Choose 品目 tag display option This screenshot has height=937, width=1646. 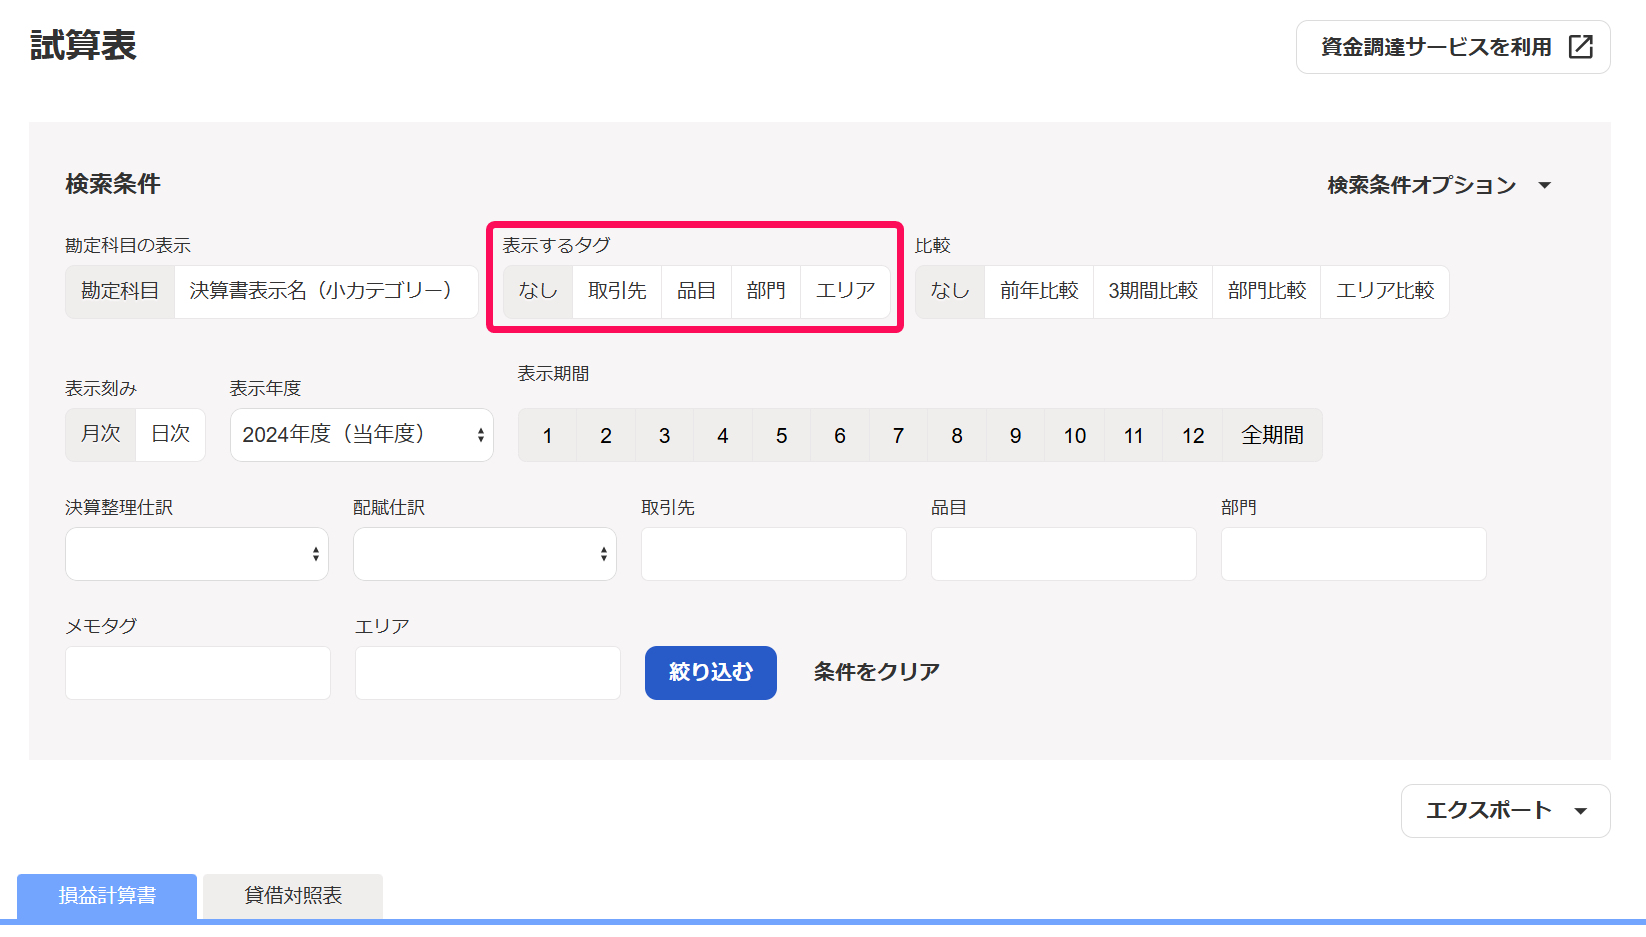(697, 291)
